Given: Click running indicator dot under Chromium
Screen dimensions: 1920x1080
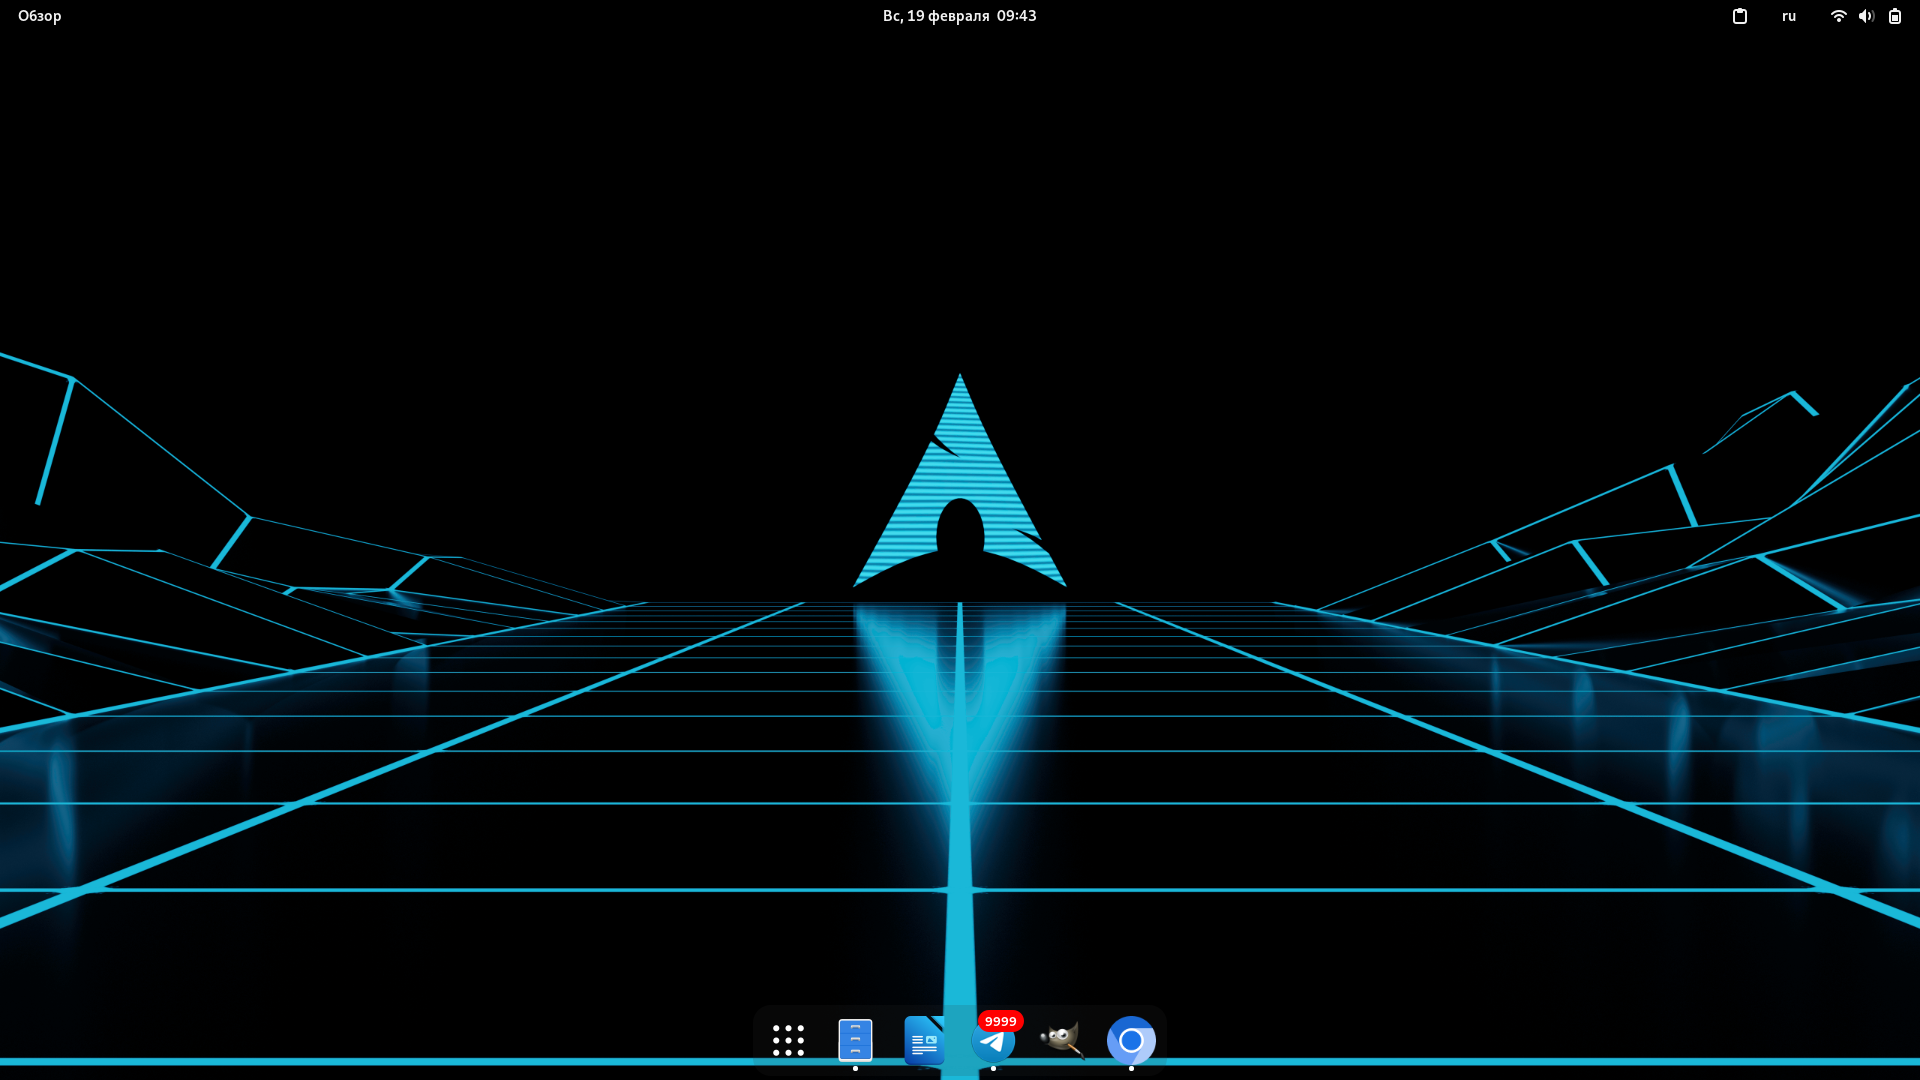Looking at the screenshot, I should coord(1131,1068).
